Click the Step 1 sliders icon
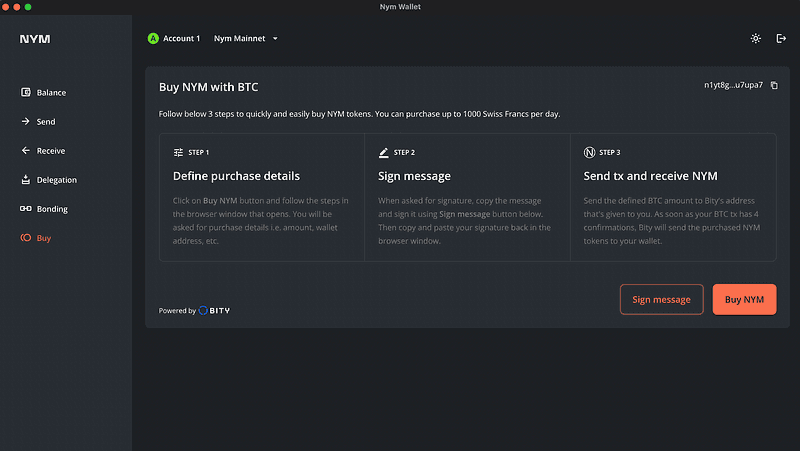This screenshot has width=800, height=451. point(178,152)
